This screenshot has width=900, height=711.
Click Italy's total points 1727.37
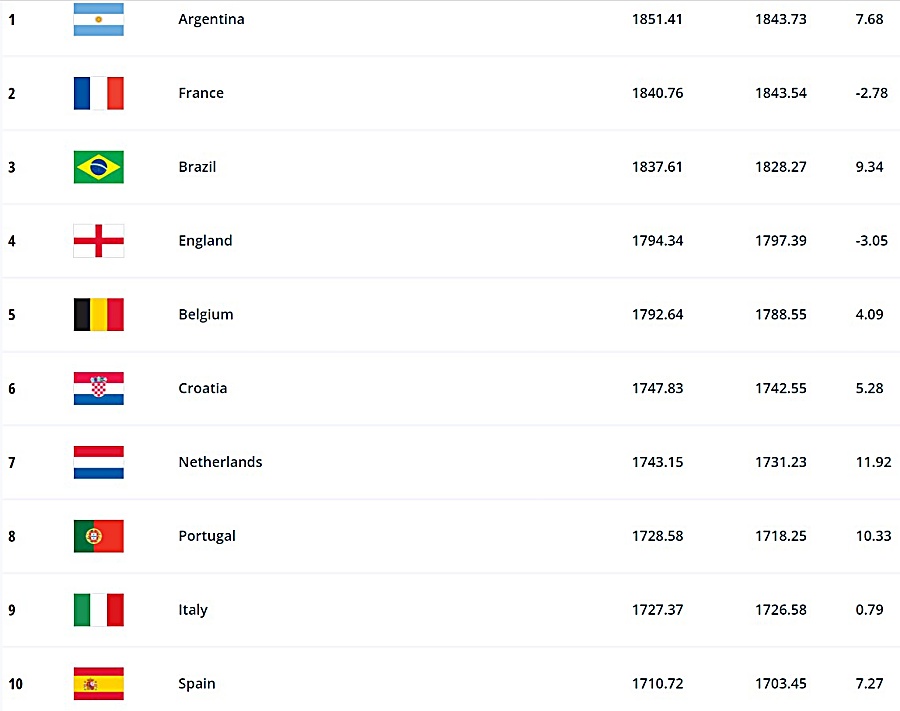tap(657, 609)
